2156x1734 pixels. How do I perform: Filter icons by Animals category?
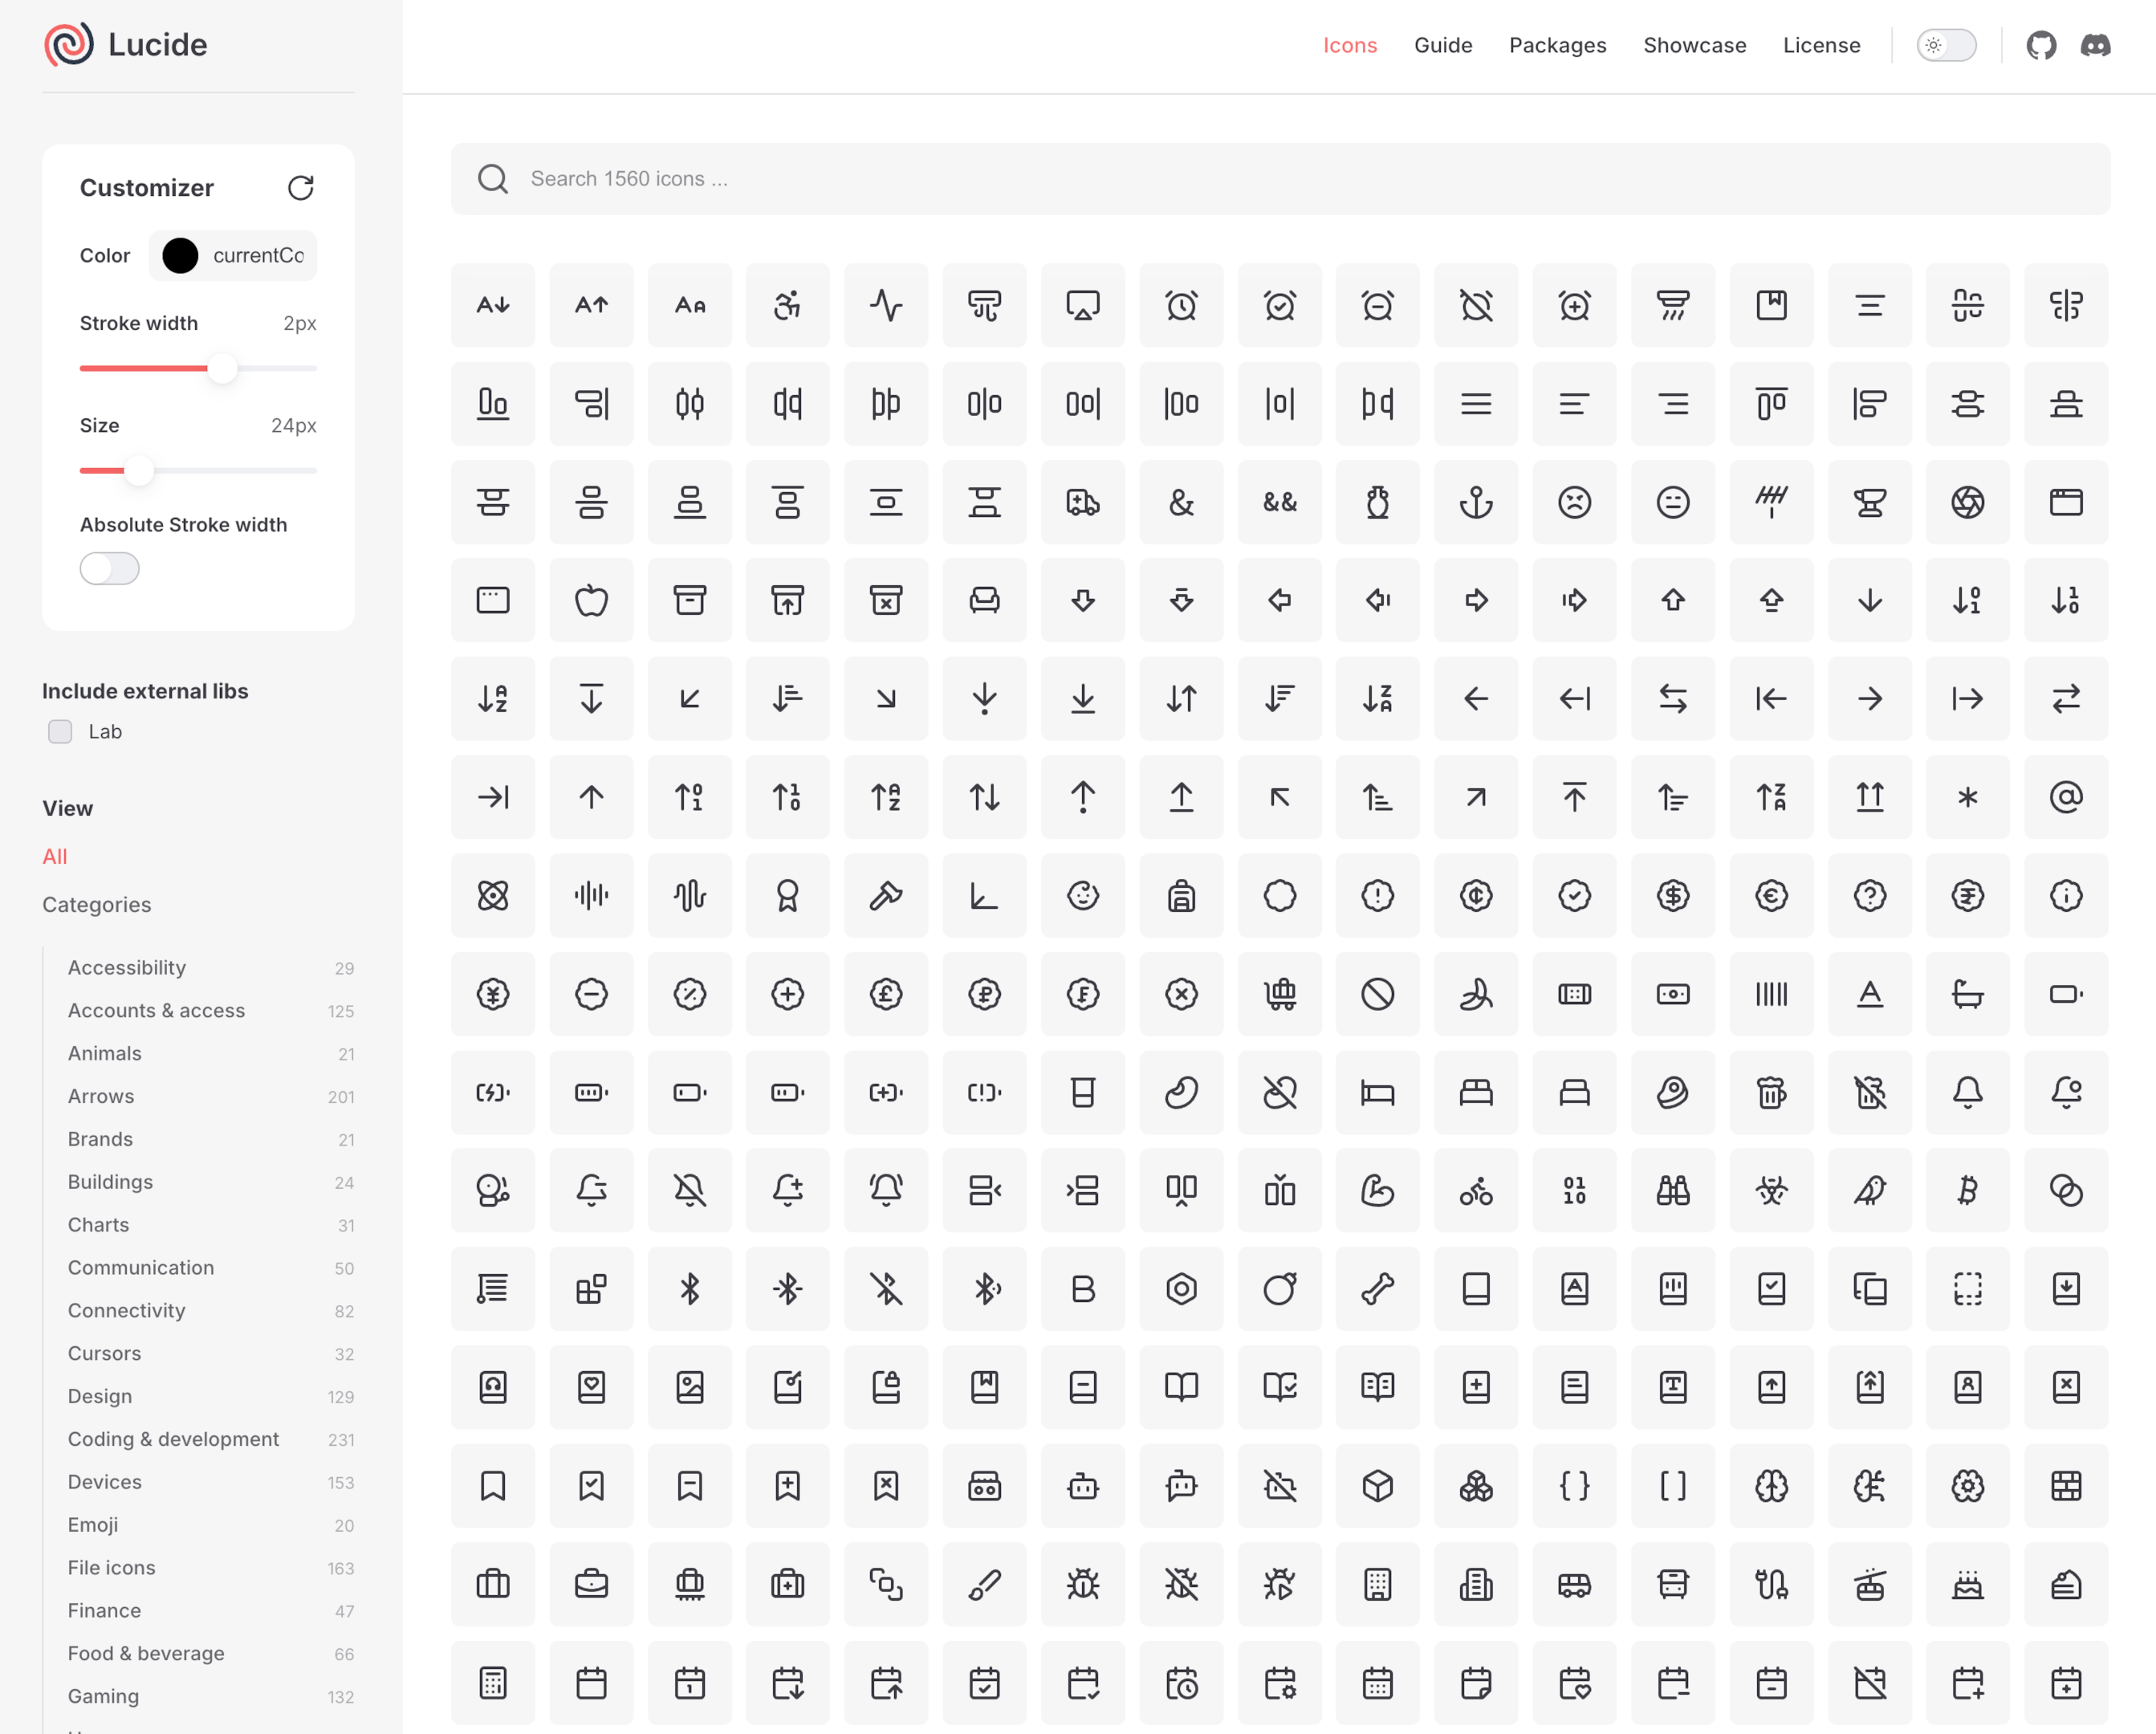[104, 1053]
